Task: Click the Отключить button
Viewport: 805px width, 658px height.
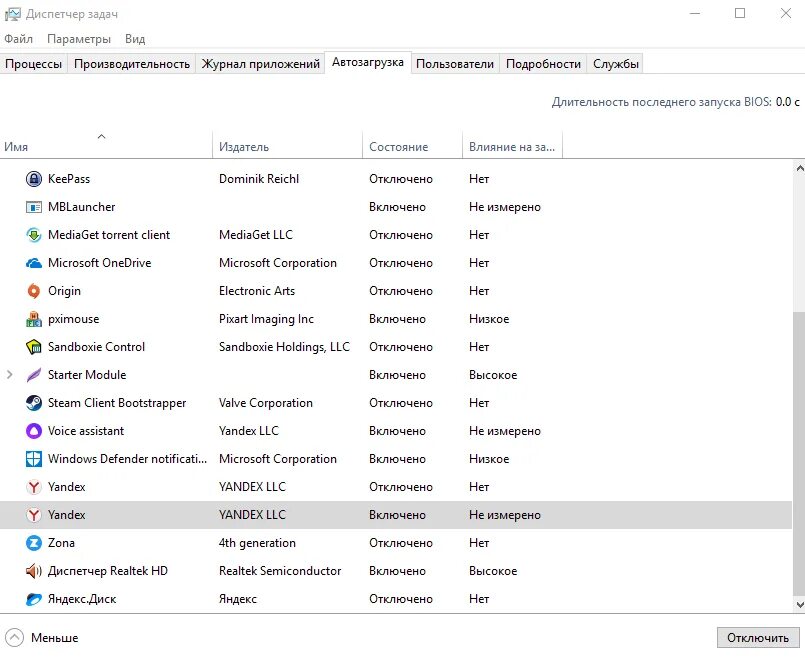Action: (x=758, y=638)
